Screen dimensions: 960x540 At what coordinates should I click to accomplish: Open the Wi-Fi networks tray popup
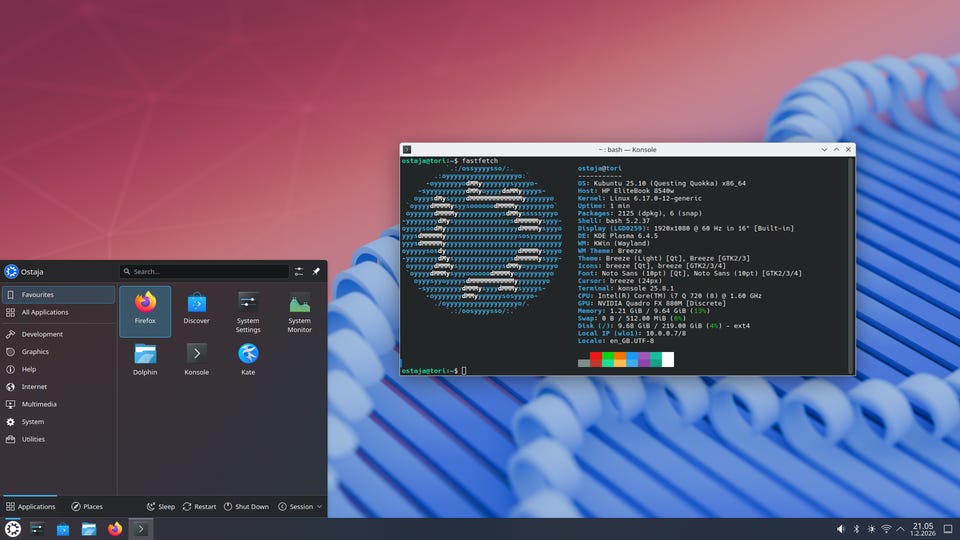coord(885,528)
